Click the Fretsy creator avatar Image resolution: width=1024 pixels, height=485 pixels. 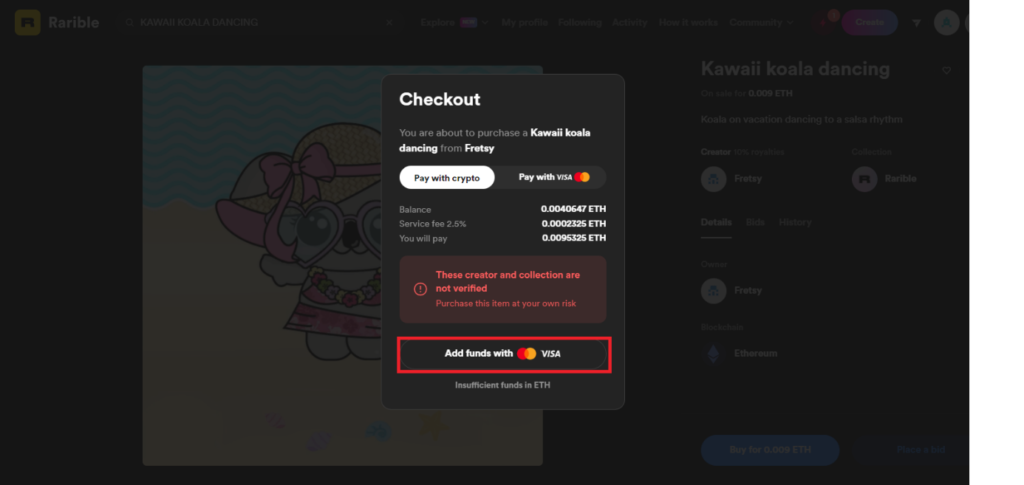coord(713,179)
